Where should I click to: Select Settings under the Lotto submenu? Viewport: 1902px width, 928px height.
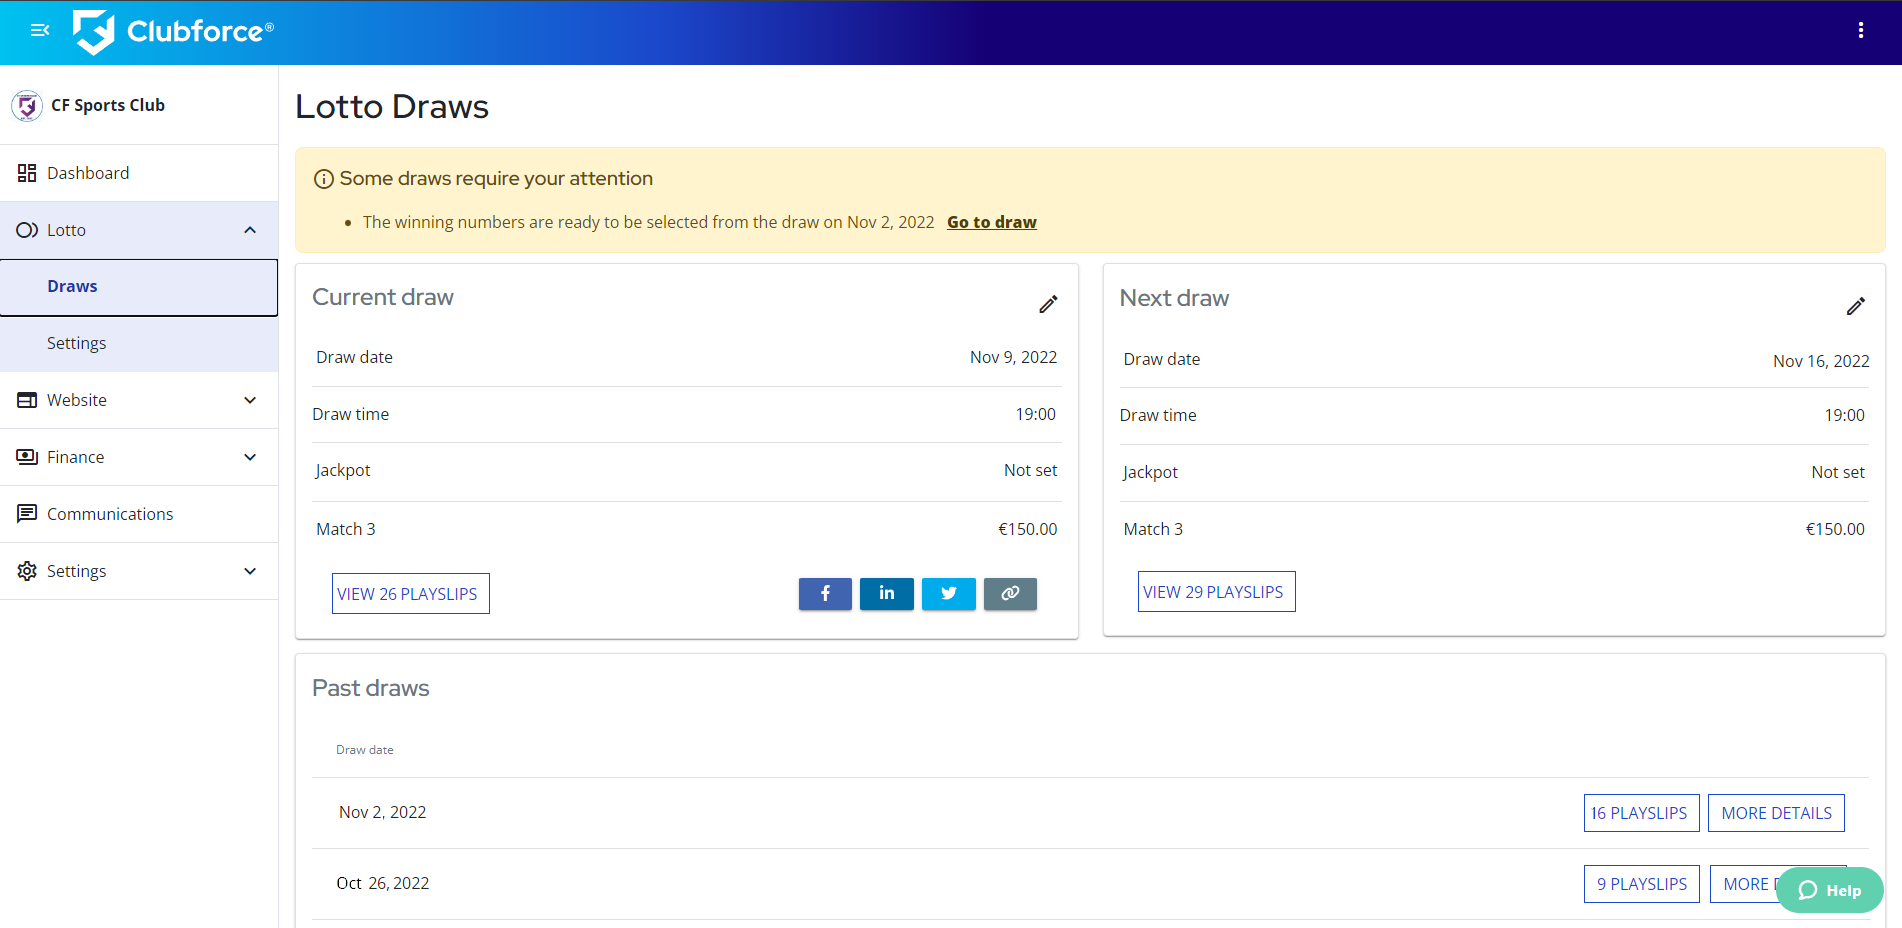[x=76, y=343]
